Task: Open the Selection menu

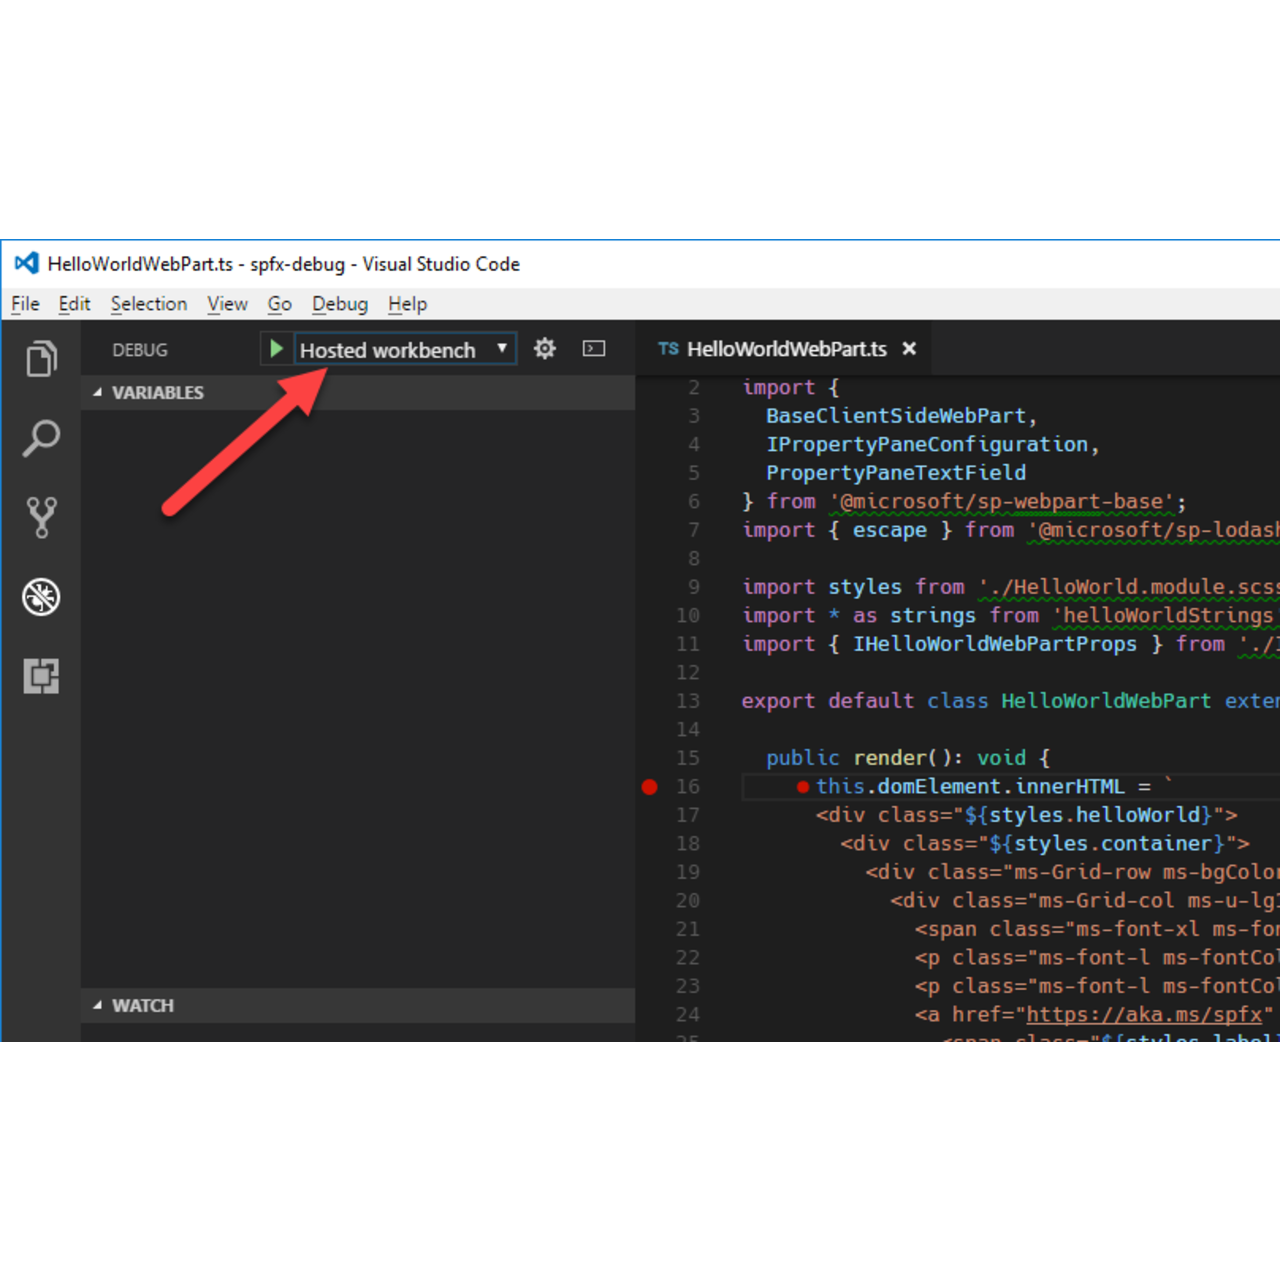Action: (x=148, y=304)
